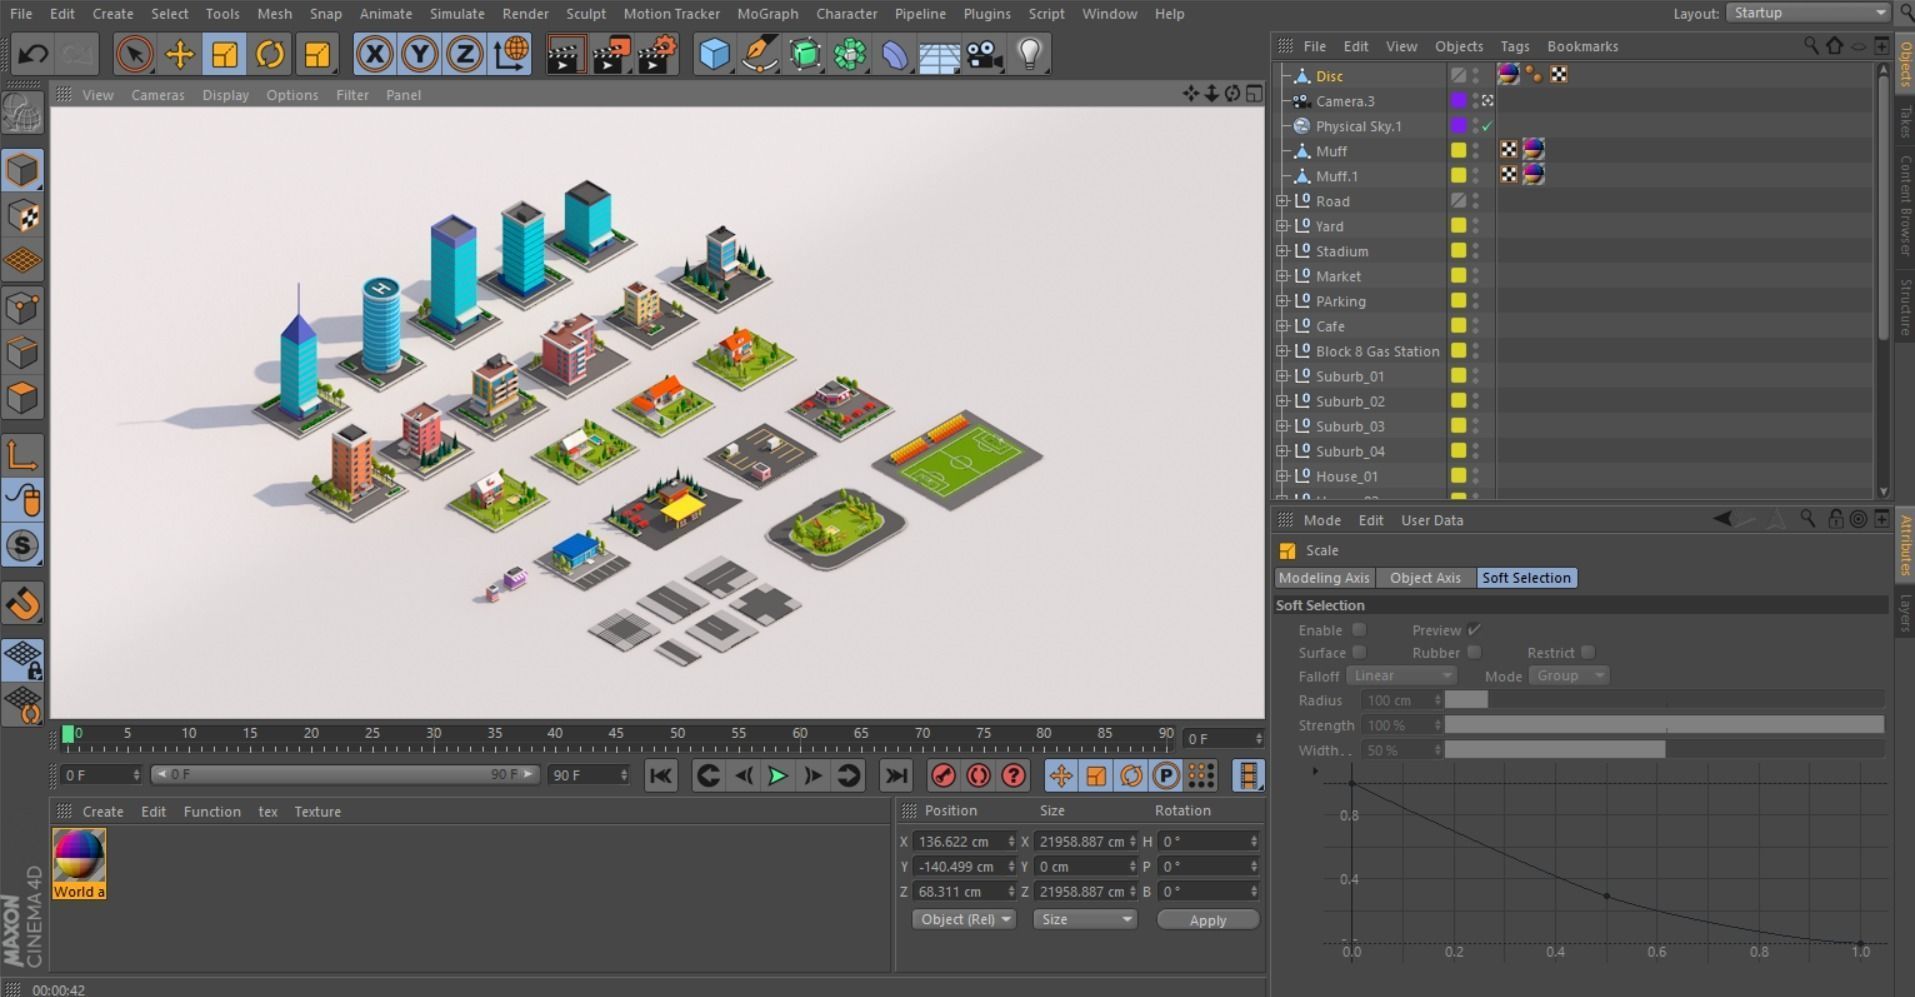The image size is (1915, 997).
Task: Open the Sculpt menu
Action: (x=586, y=14)
